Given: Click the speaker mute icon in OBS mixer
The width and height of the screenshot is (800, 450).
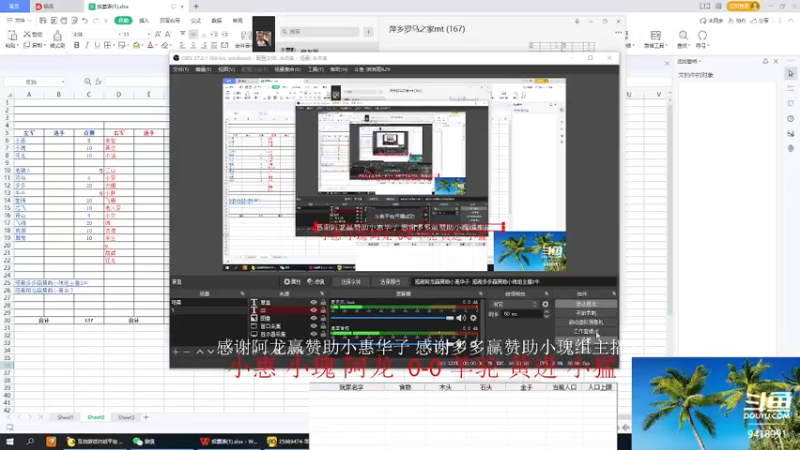Looking at the screenshot, I should pyautogui.click(x=461, y=318).
